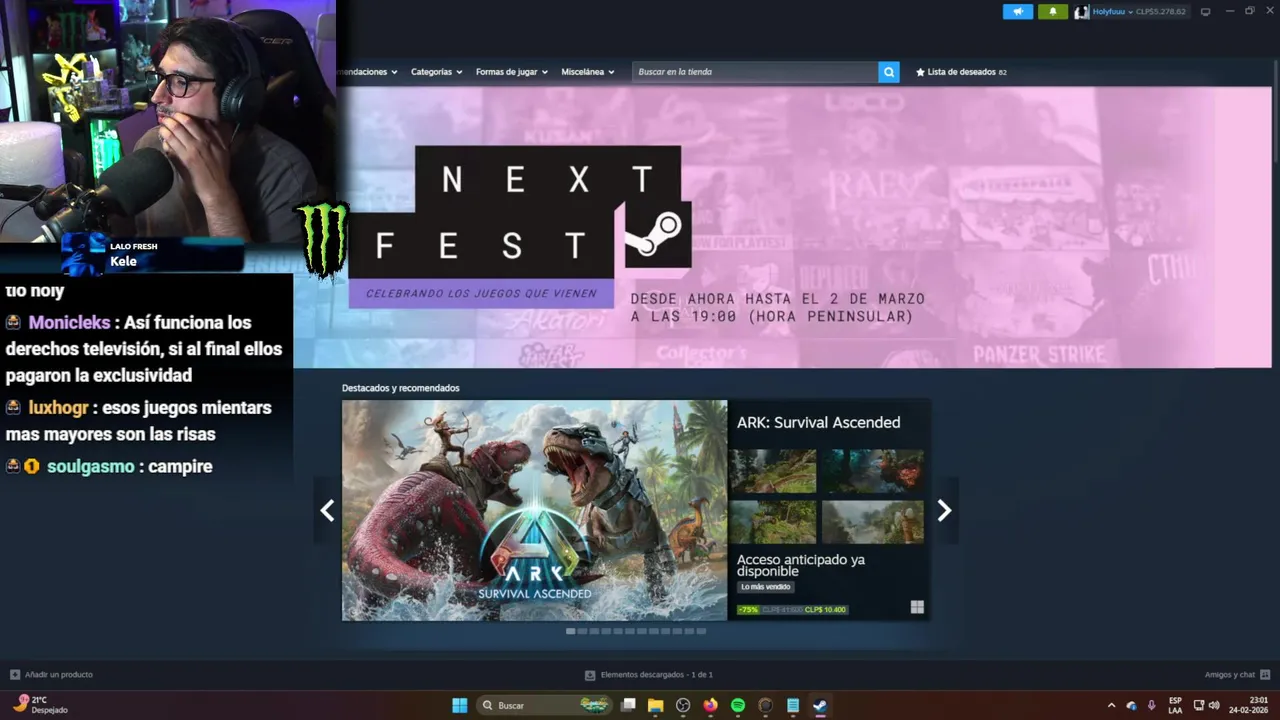
Task: Click the -75% discount price block
Action: click(x=792, y=609)
